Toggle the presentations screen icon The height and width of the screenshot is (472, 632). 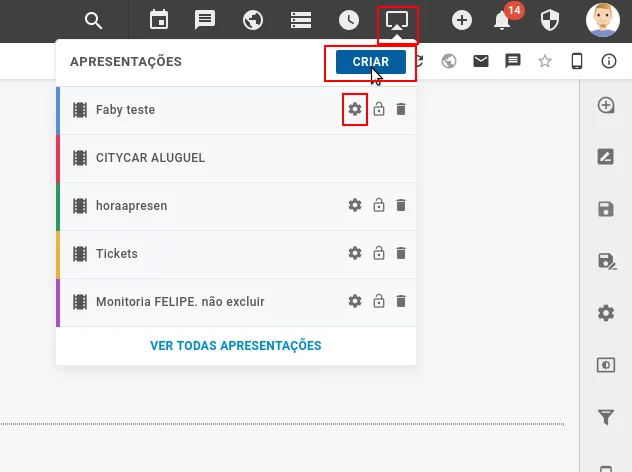tap(397, 20)
